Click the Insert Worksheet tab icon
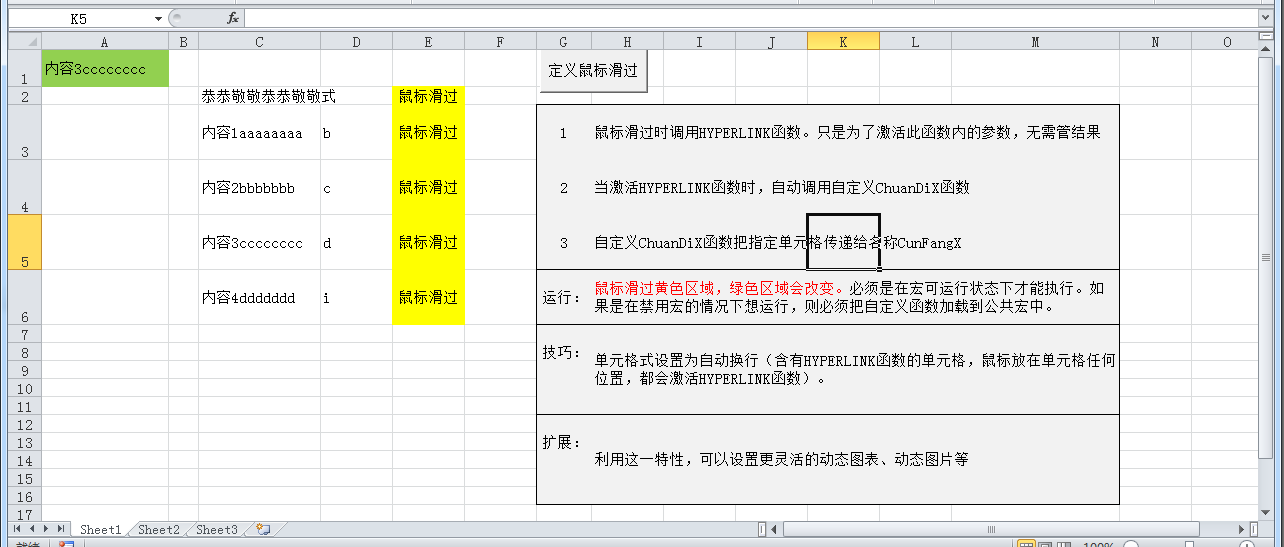Screen dimensions: 1284x547 [263, 529]
